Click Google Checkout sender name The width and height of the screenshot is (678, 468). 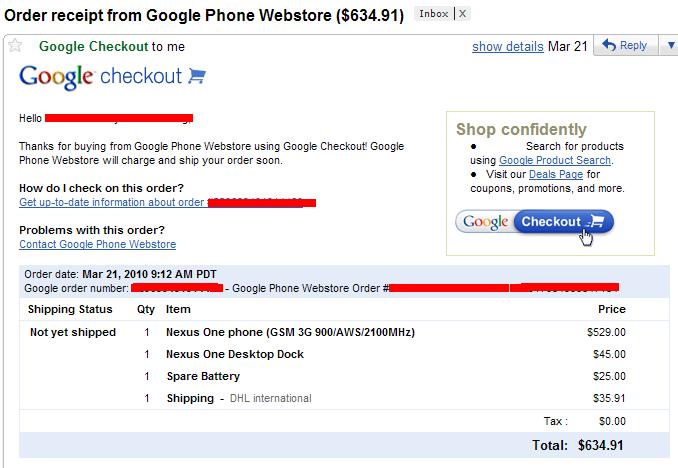(94, 46)
